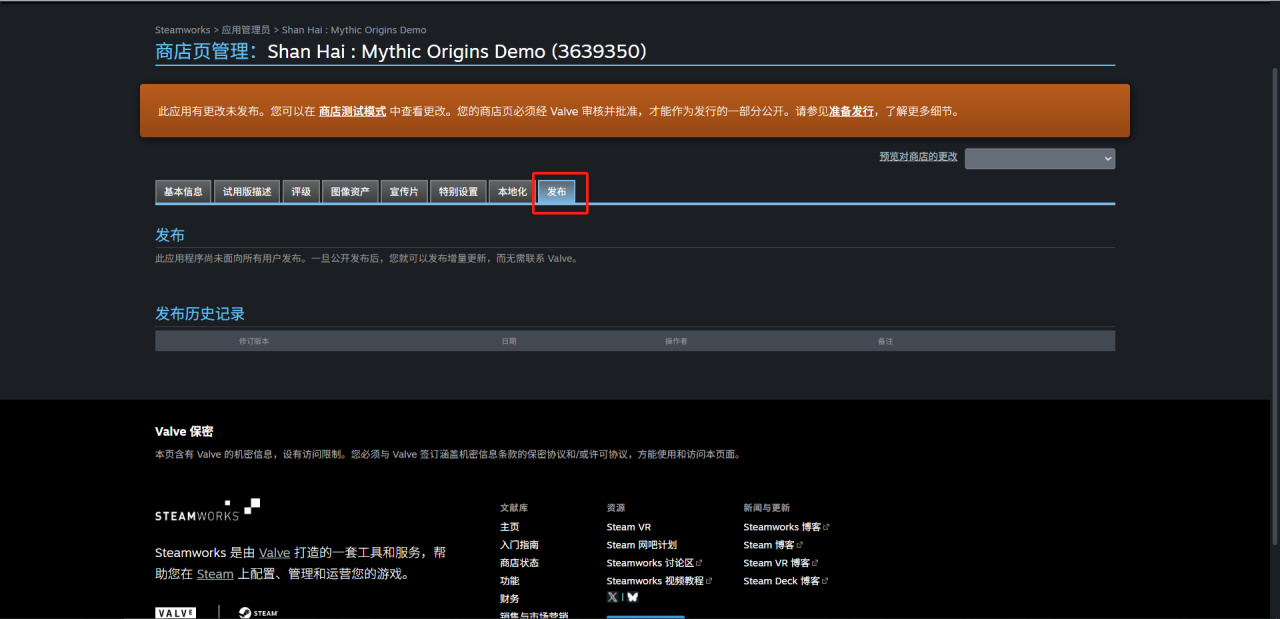Switch to the 基本信息 tab
This screenshot has width=1280, height=619.
pyautogui.click(x=183, y=192)
